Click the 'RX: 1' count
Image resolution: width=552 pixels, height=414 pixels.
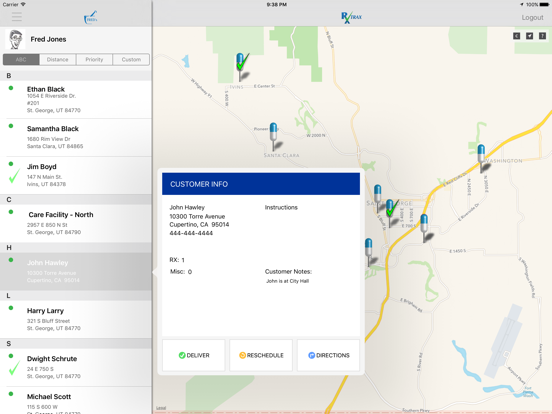point(177,260)
